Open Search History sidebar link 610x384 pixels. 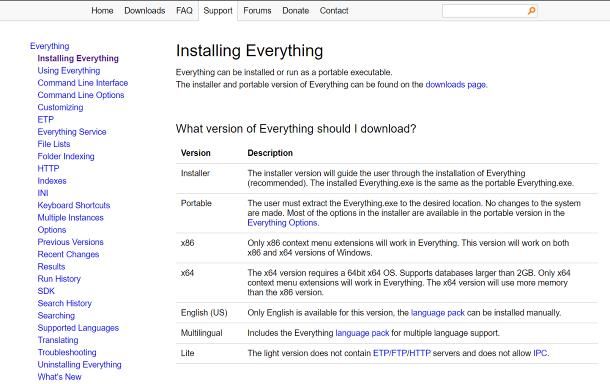tap(65, 303)
